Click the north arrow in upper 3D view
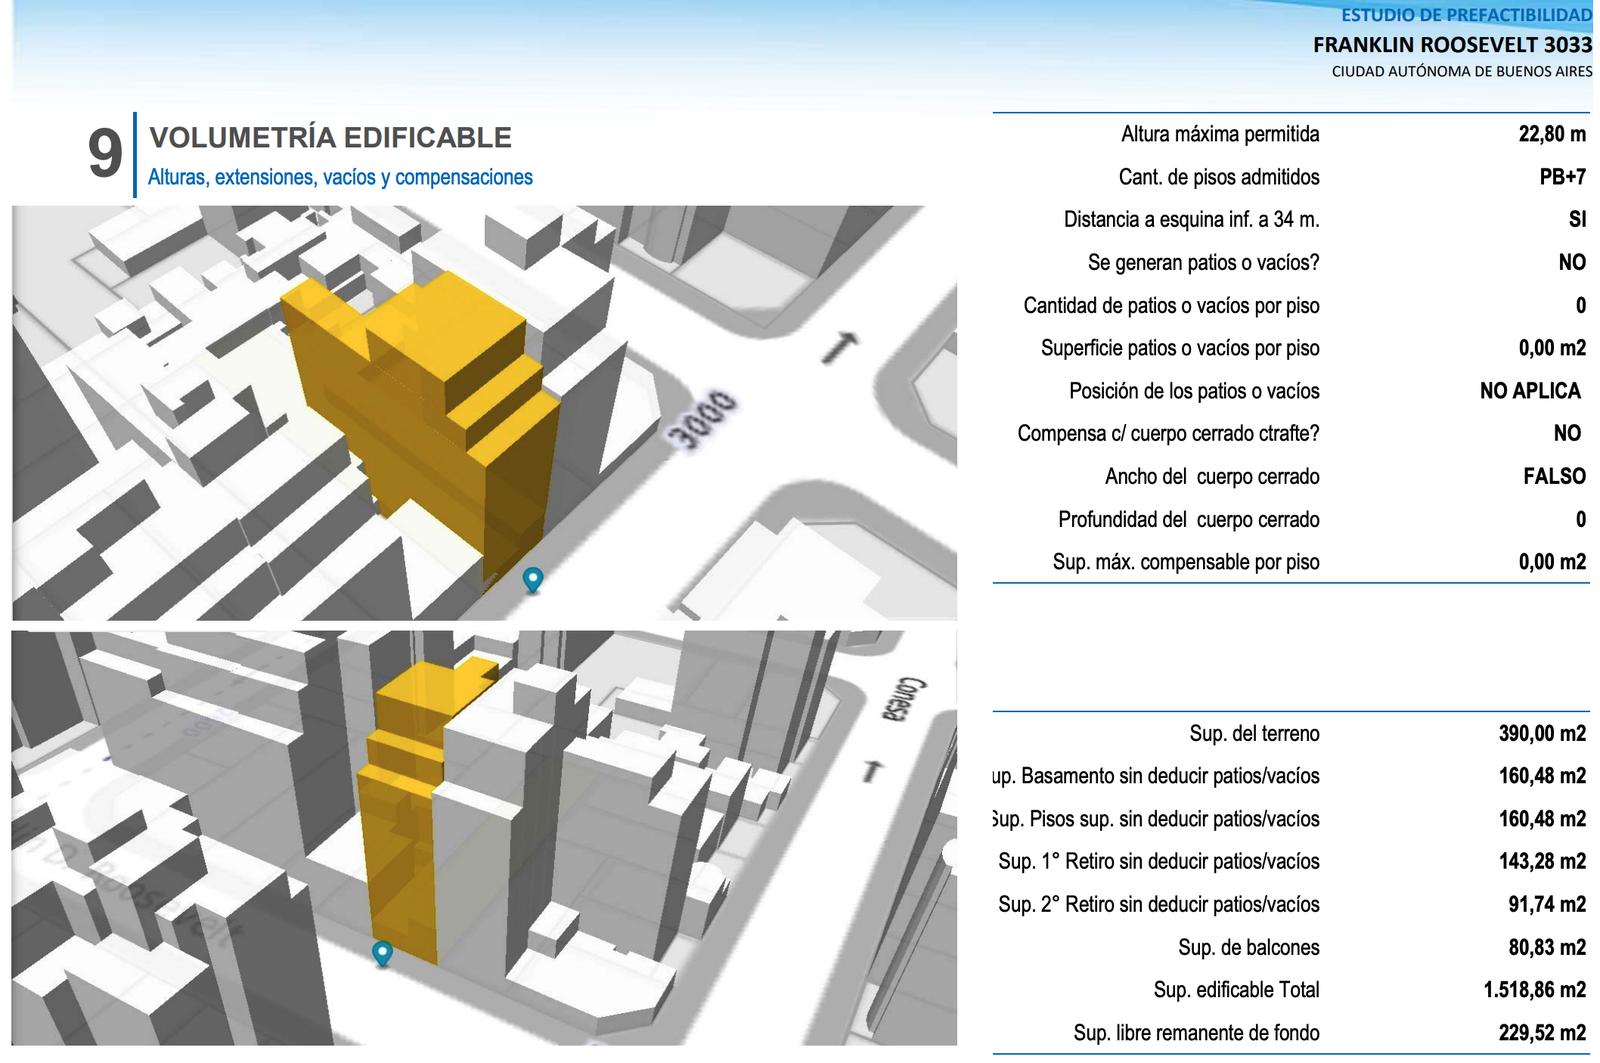This screenshot has height=1063, width=1600. [840, 348]
